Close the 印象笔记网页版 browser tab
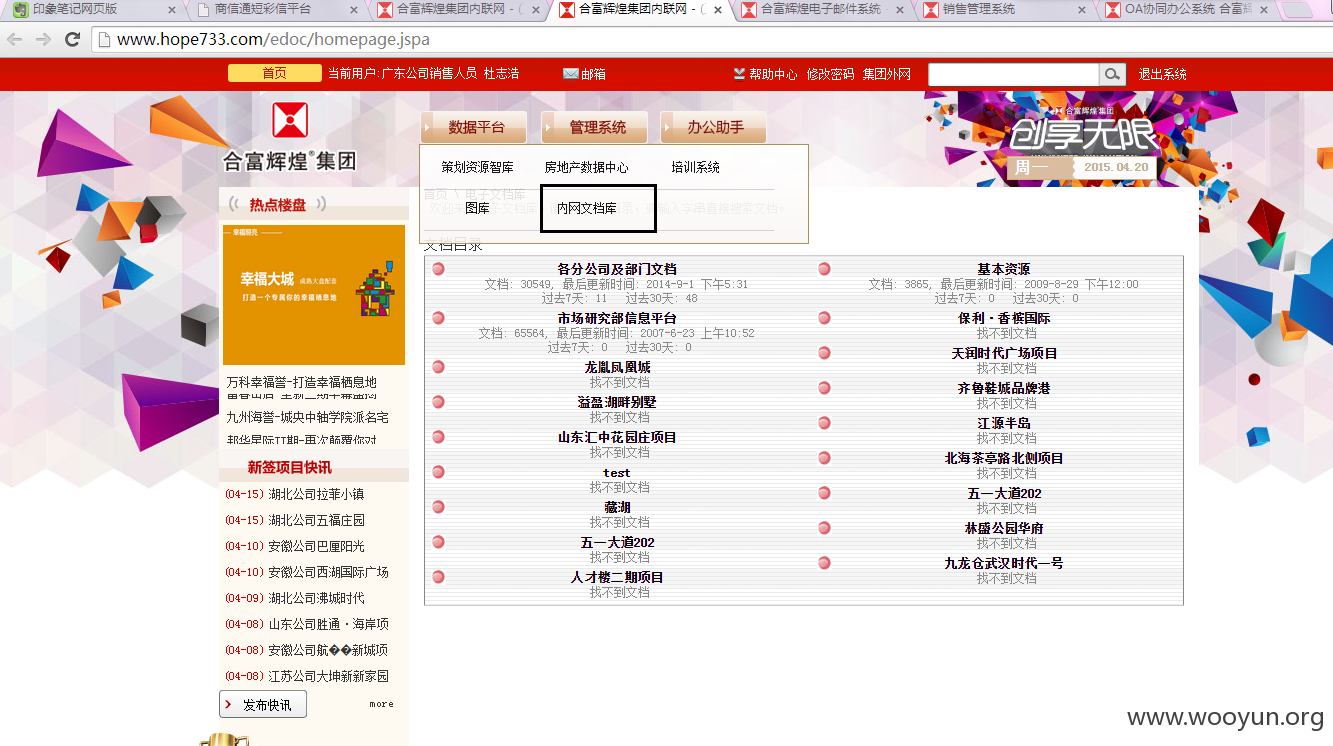 171,10
